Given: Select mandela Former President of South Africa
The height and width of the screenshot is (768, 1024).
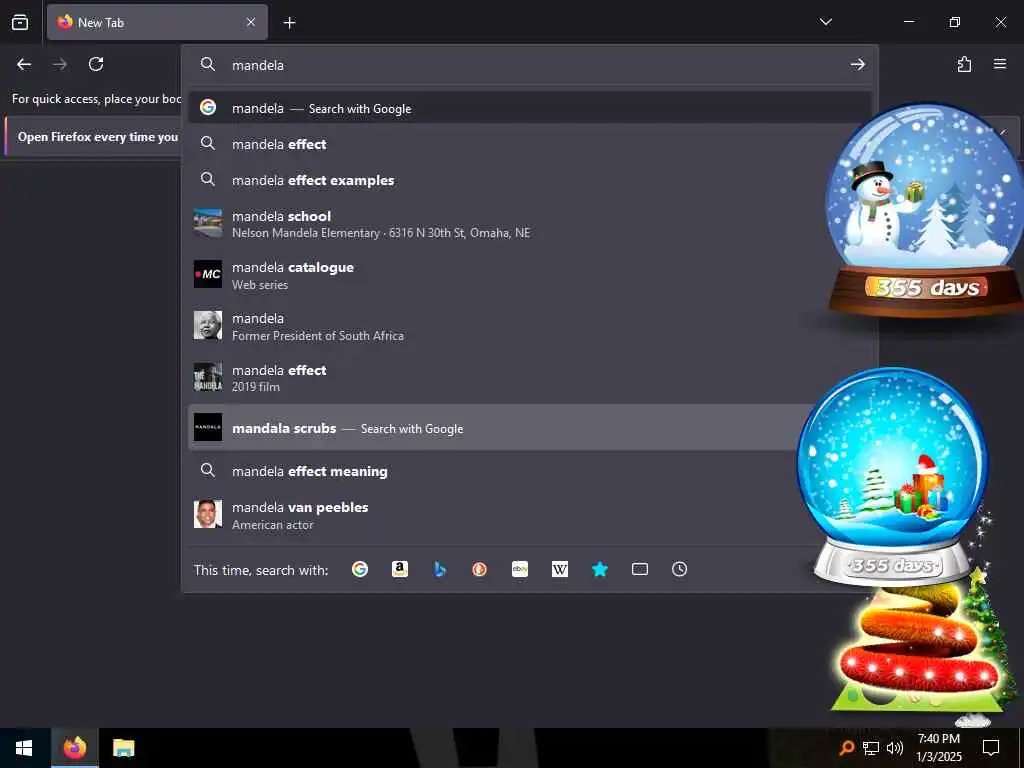Looking at the screenshot, I should (529, 326).
